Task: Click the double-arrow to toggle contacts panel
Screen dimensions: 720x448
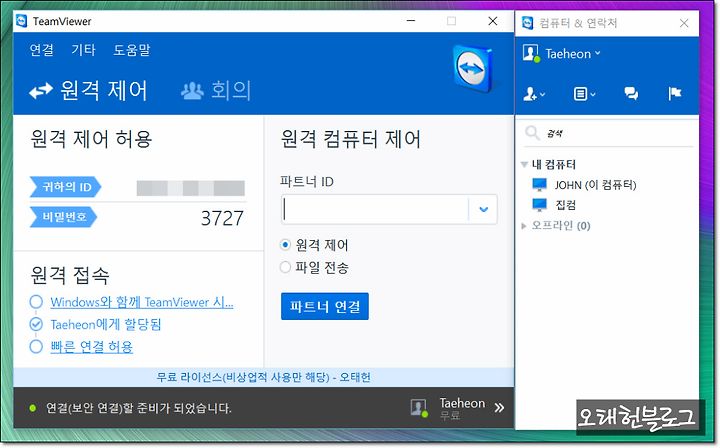Action: coord(500,408)
